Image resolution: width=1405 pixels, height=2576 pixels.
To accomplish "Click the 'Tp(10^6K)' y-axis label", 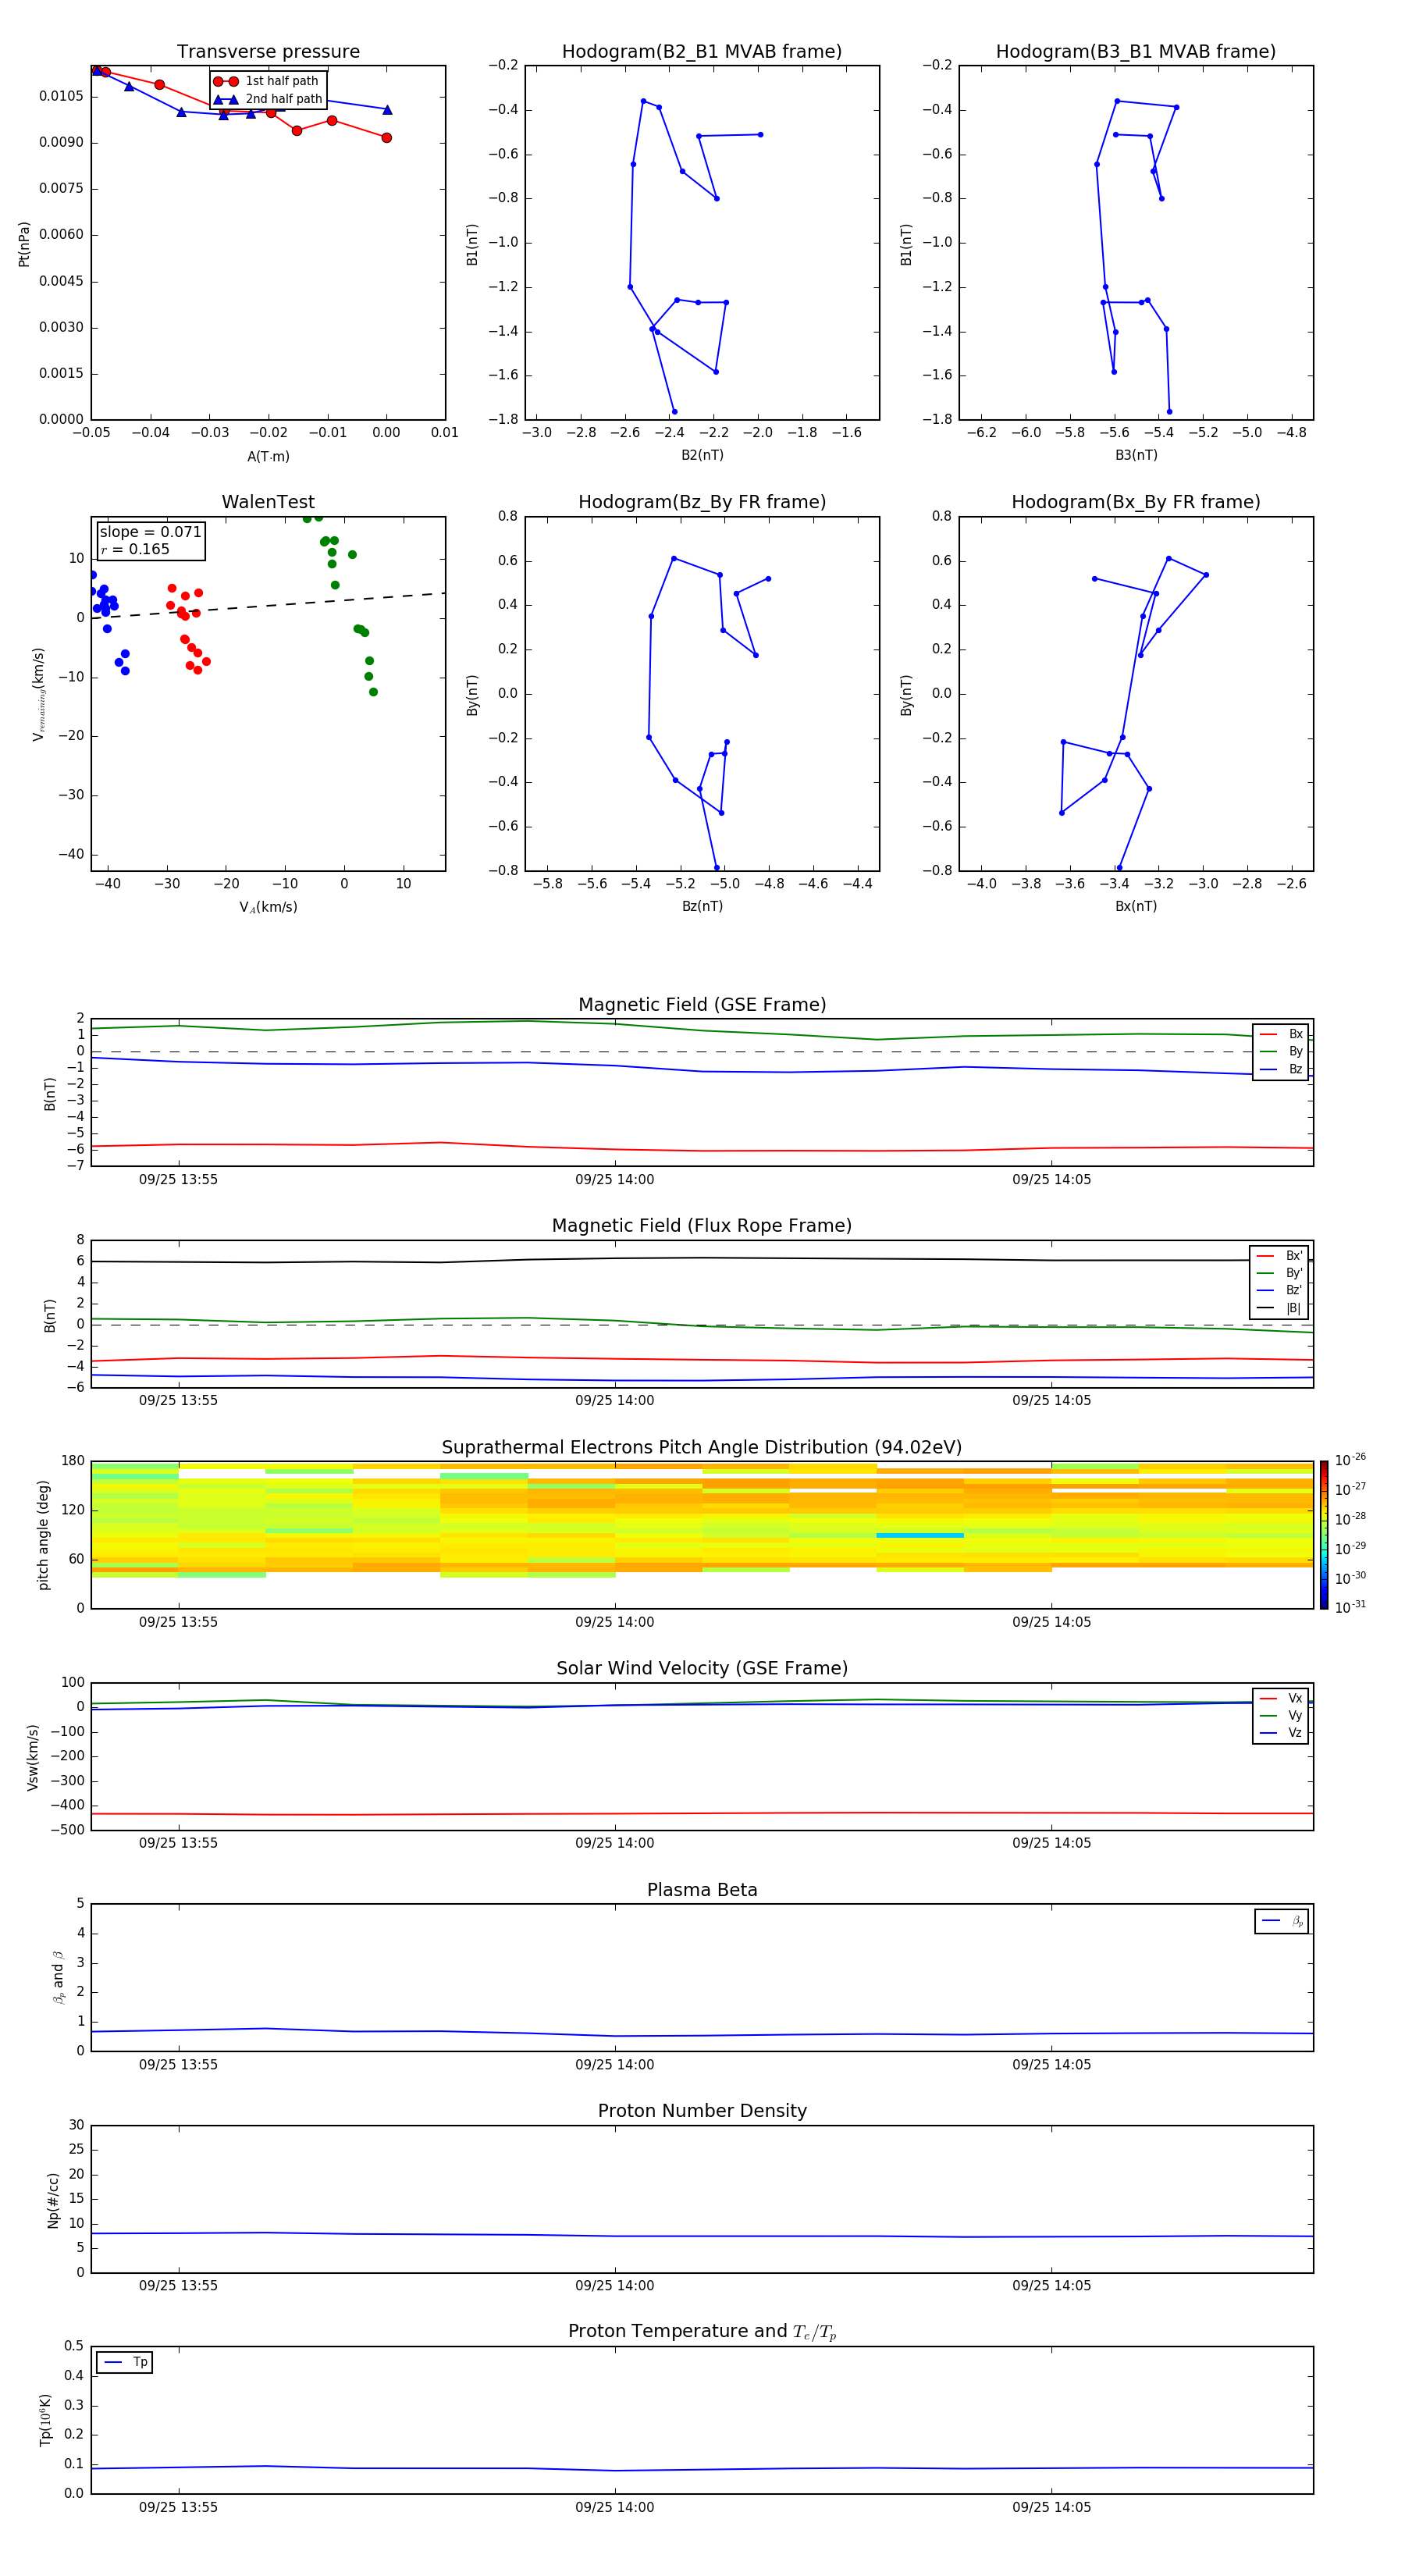I will (45, 2420).
